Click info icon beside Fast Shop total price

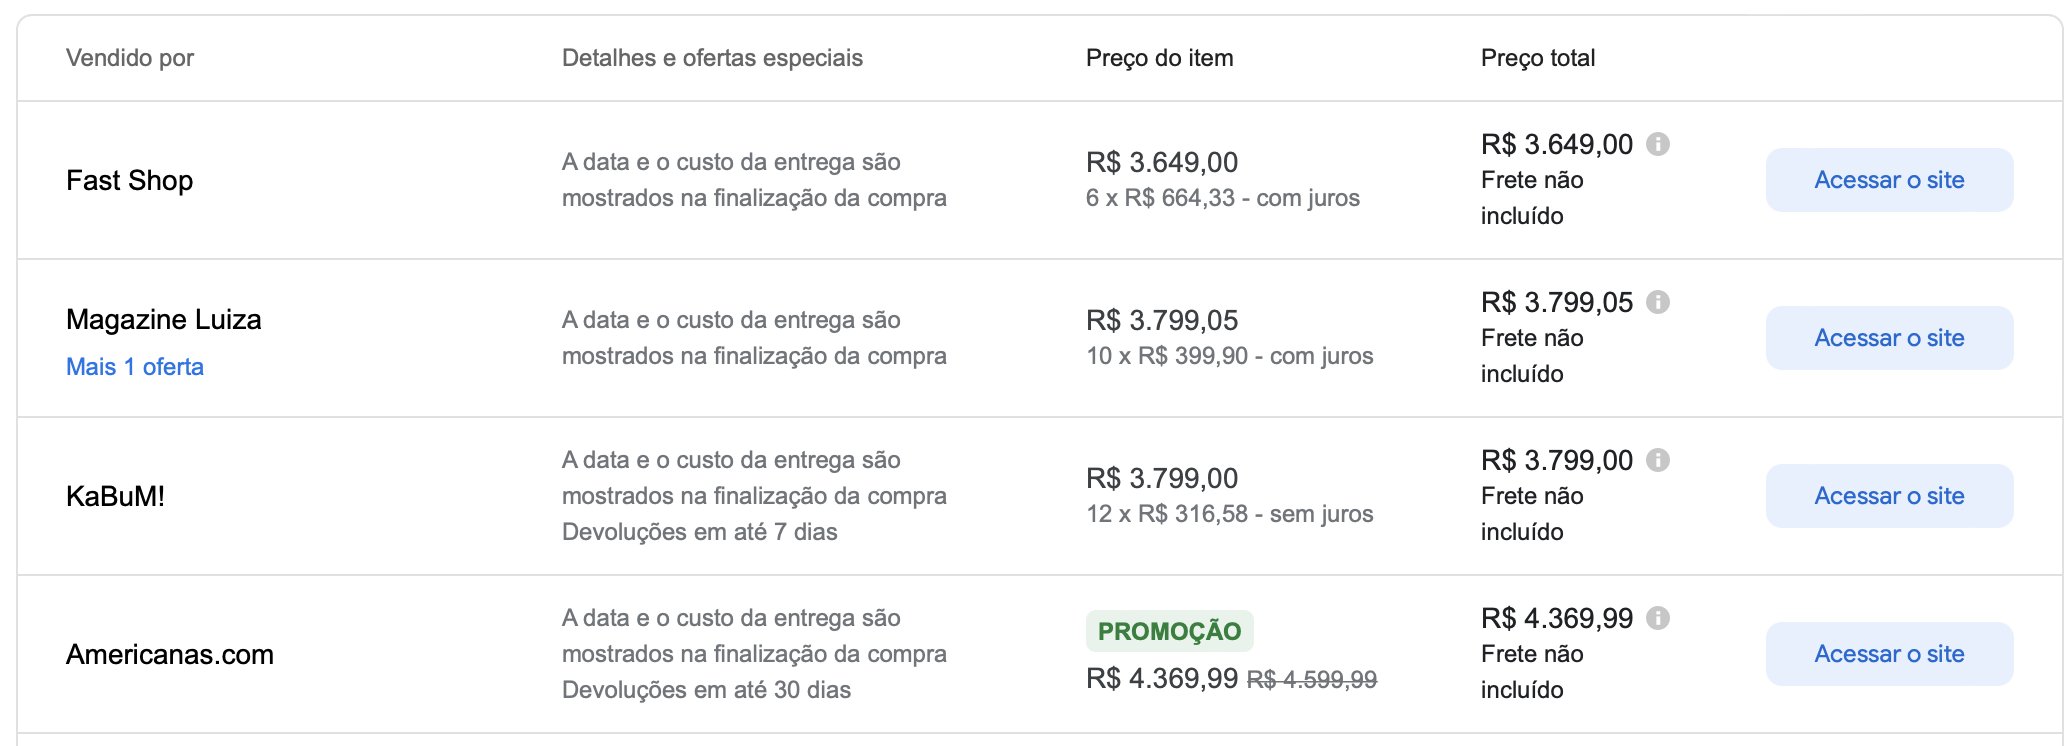coord(1658,144)
